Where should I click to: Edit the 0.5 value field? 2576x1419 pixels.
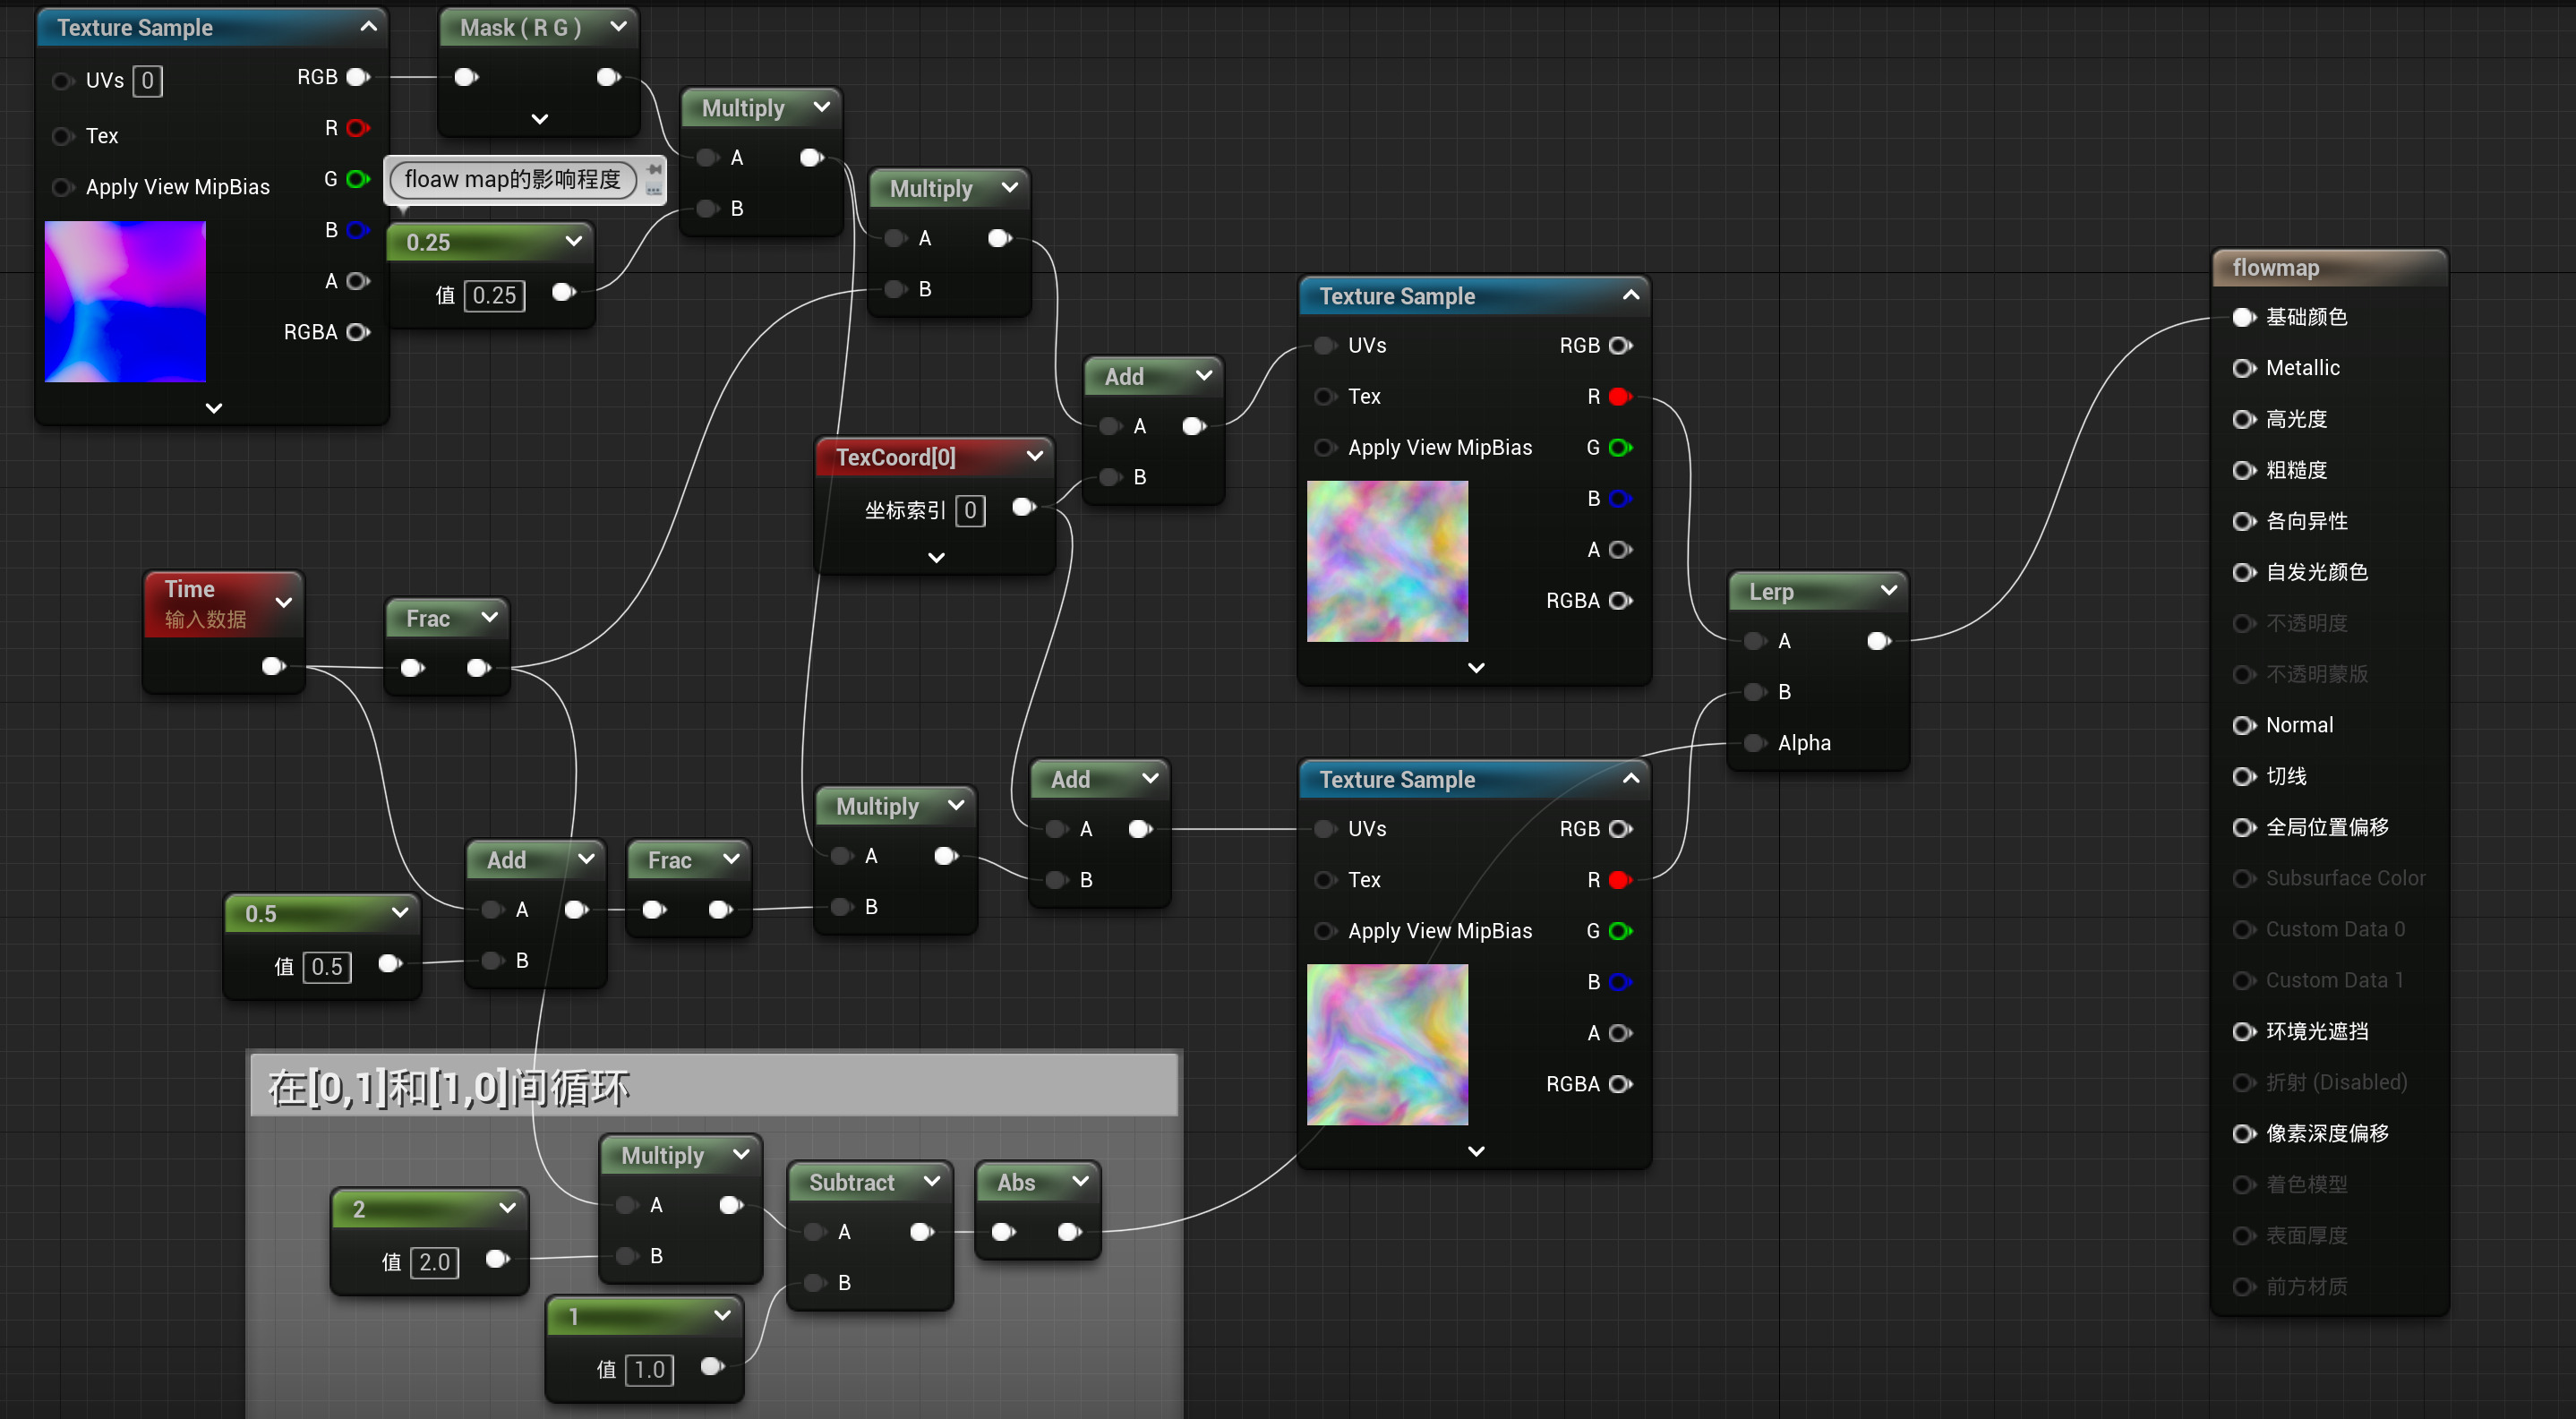point(326,967)
